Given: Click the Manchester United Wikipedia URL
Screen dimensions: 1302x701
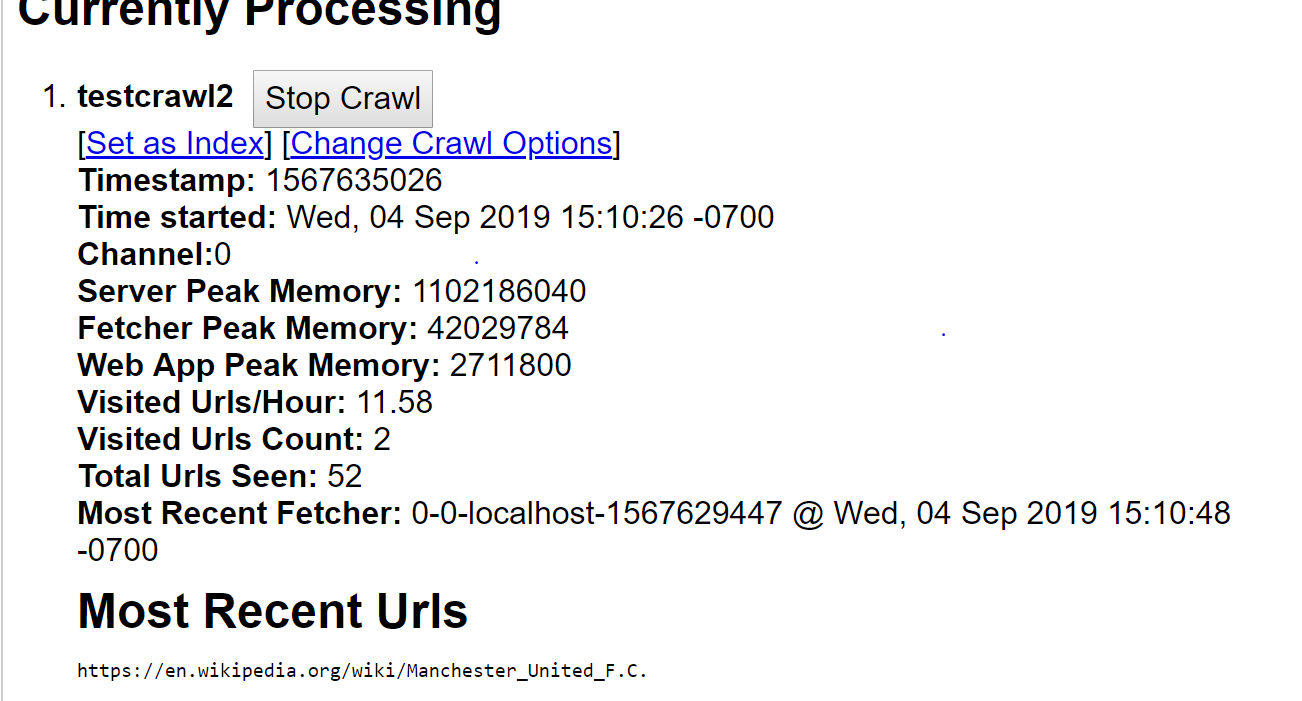Looking at the screenshot, I should tap(363, 671).
